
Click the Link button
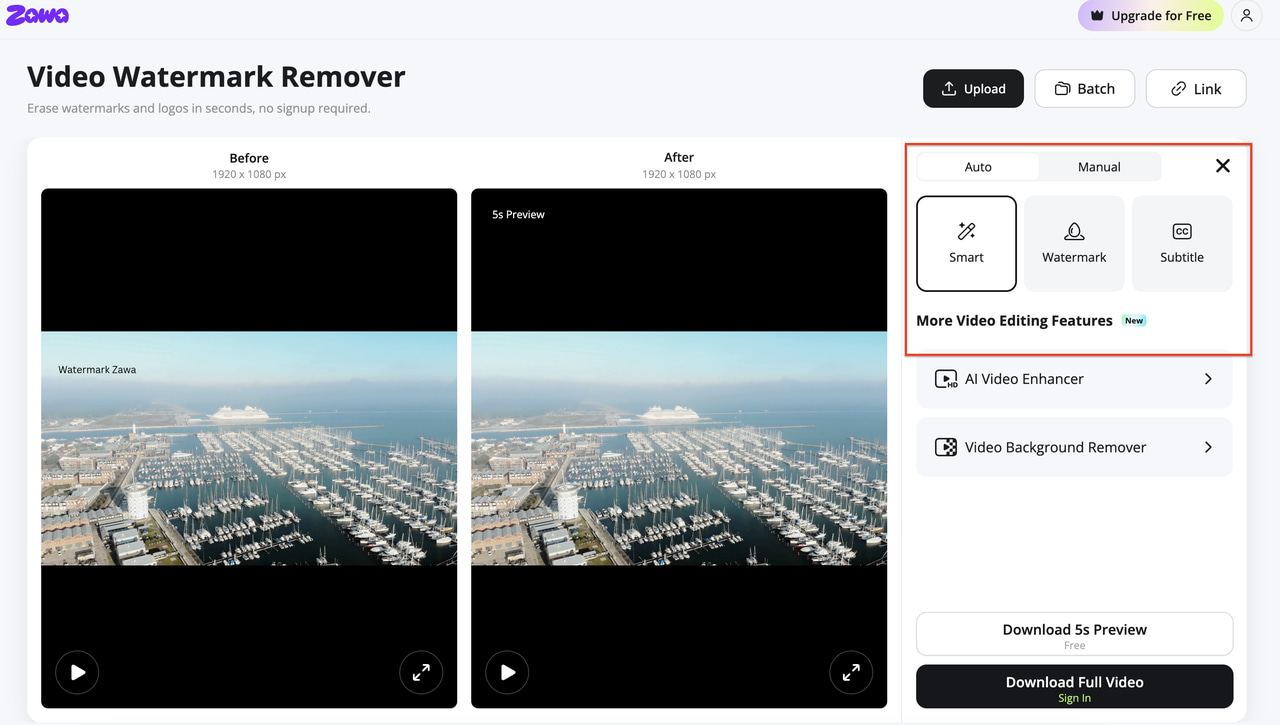1196,88
